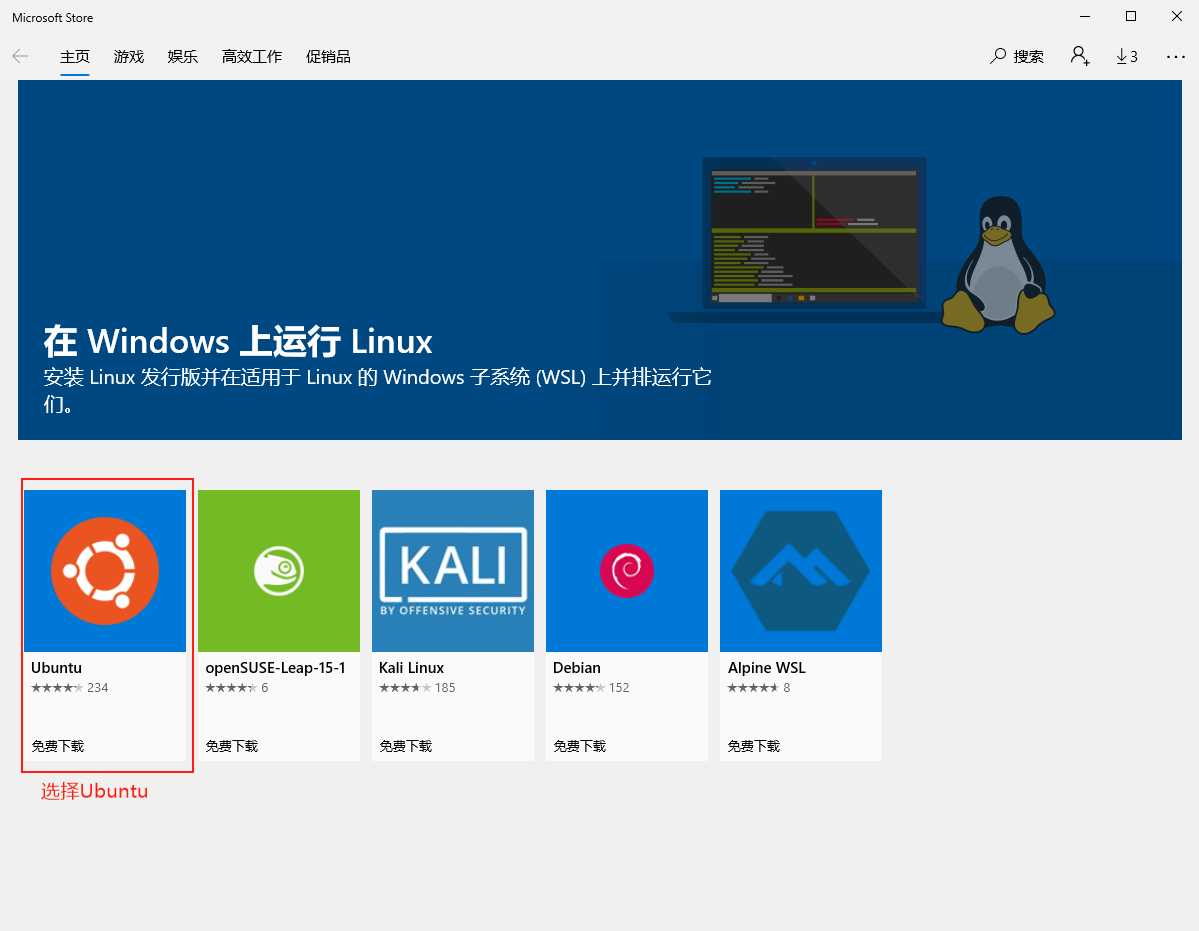Go to the 促销品 tab

tap(328, 56)
